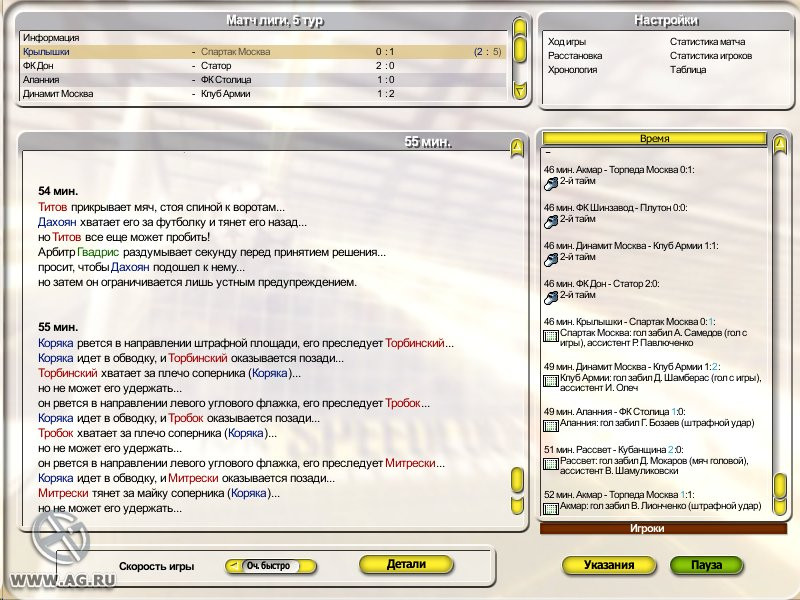Click Митрески in 'тянет за майку' line
This screenshot has height=600, width=800.
pos(63,493)
